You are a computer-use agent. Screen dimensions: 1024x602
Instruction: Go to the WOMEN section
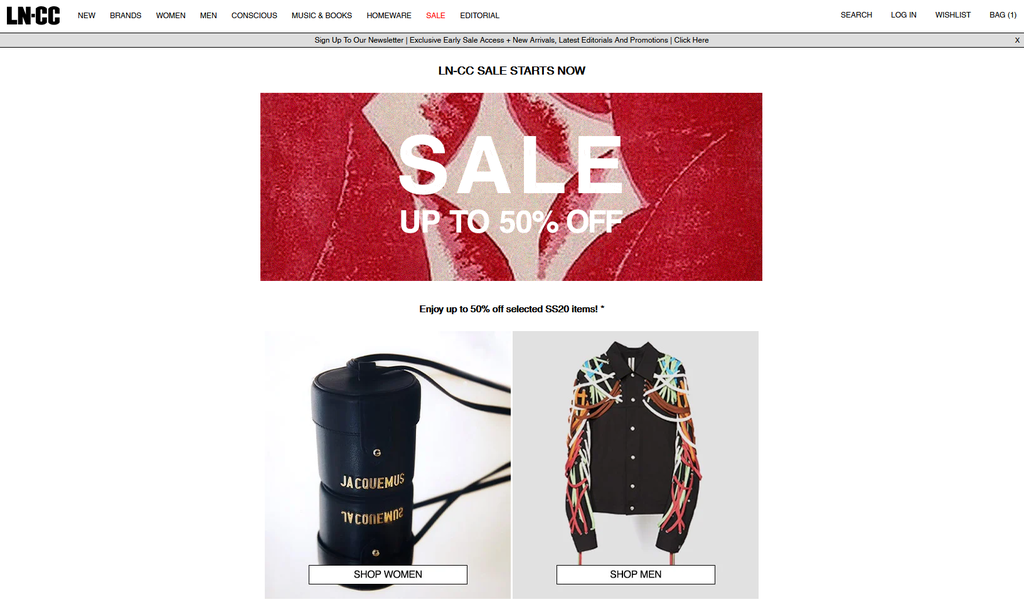170,16
